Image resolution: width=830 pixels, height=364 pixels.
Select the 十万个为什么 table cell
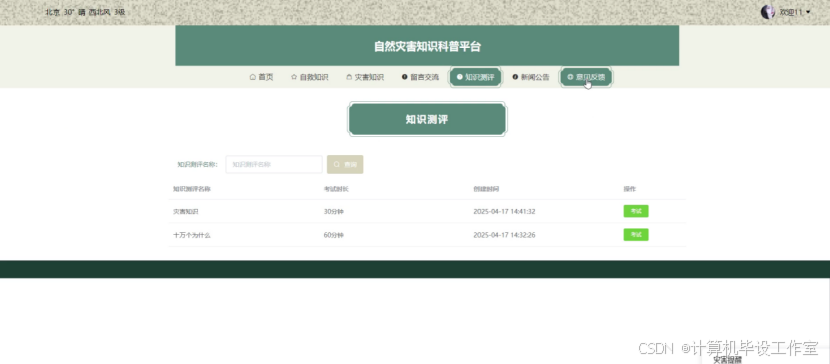[x=192, y=235]
